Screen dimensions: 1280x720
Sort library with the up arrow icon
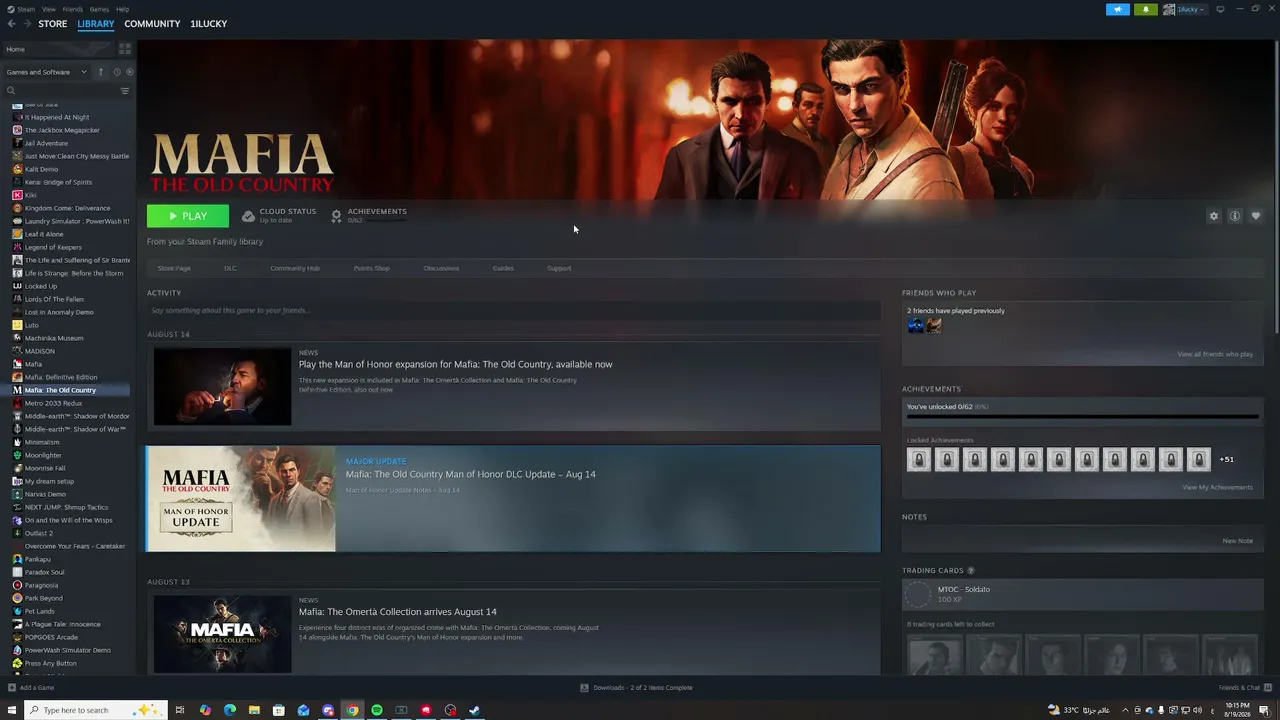click(x=100, y=72)
